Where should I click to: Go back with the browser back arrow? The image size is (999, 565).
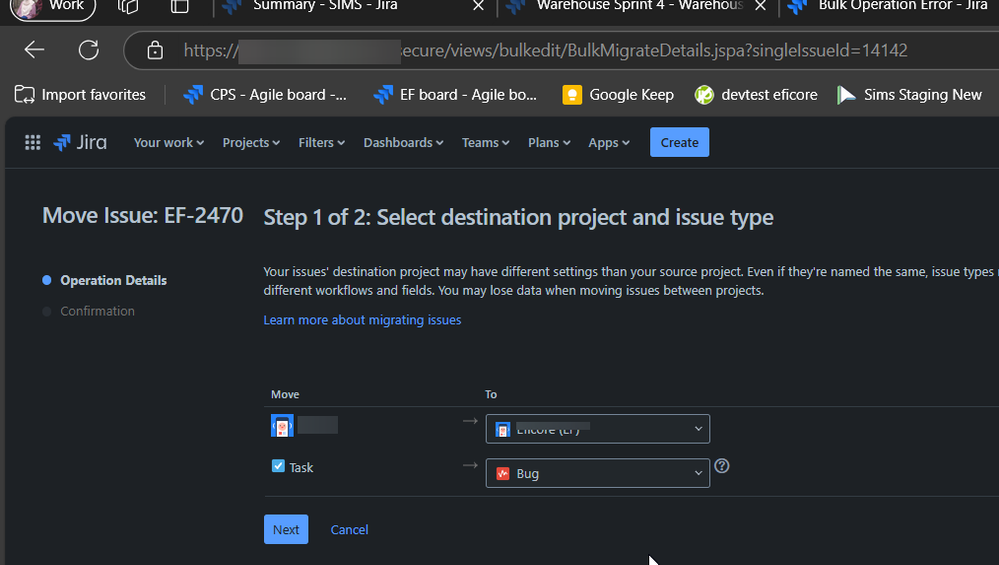point(34,50)
